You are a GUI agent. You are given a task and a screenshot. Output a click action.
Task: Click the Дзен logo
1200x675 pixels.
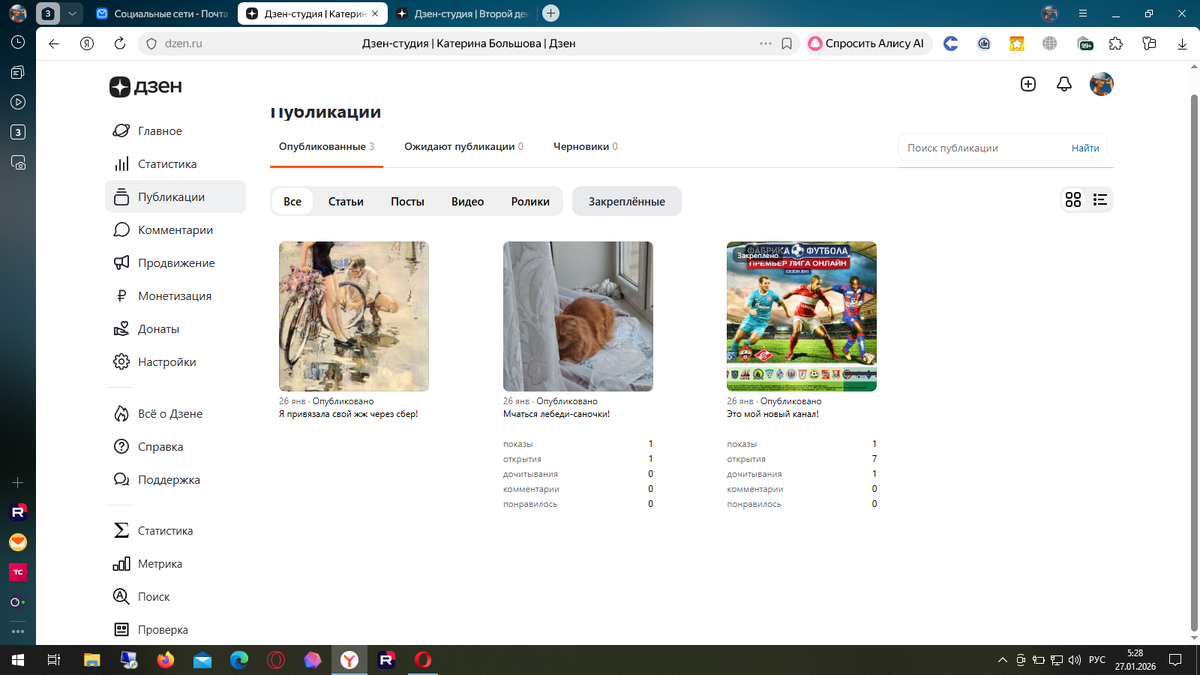146,87
